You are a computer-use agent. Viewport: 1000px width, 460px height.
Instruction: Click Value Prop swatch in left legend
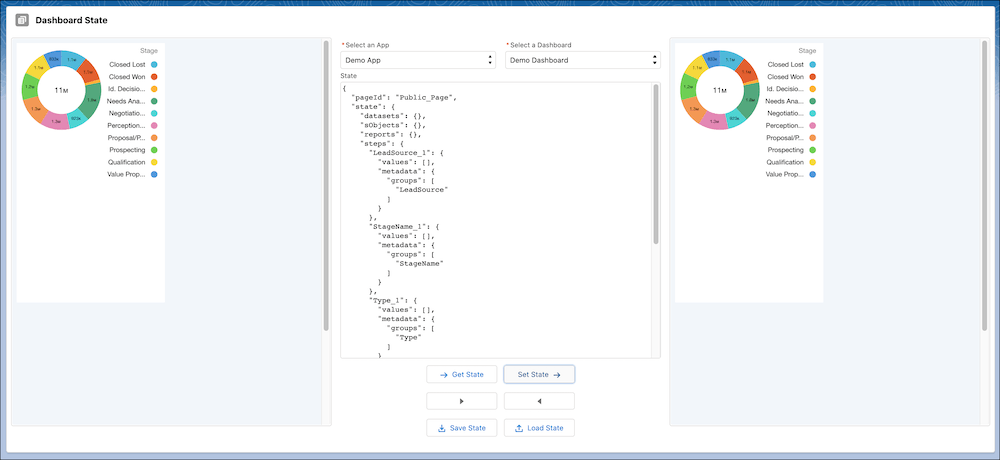click(154, 174)
